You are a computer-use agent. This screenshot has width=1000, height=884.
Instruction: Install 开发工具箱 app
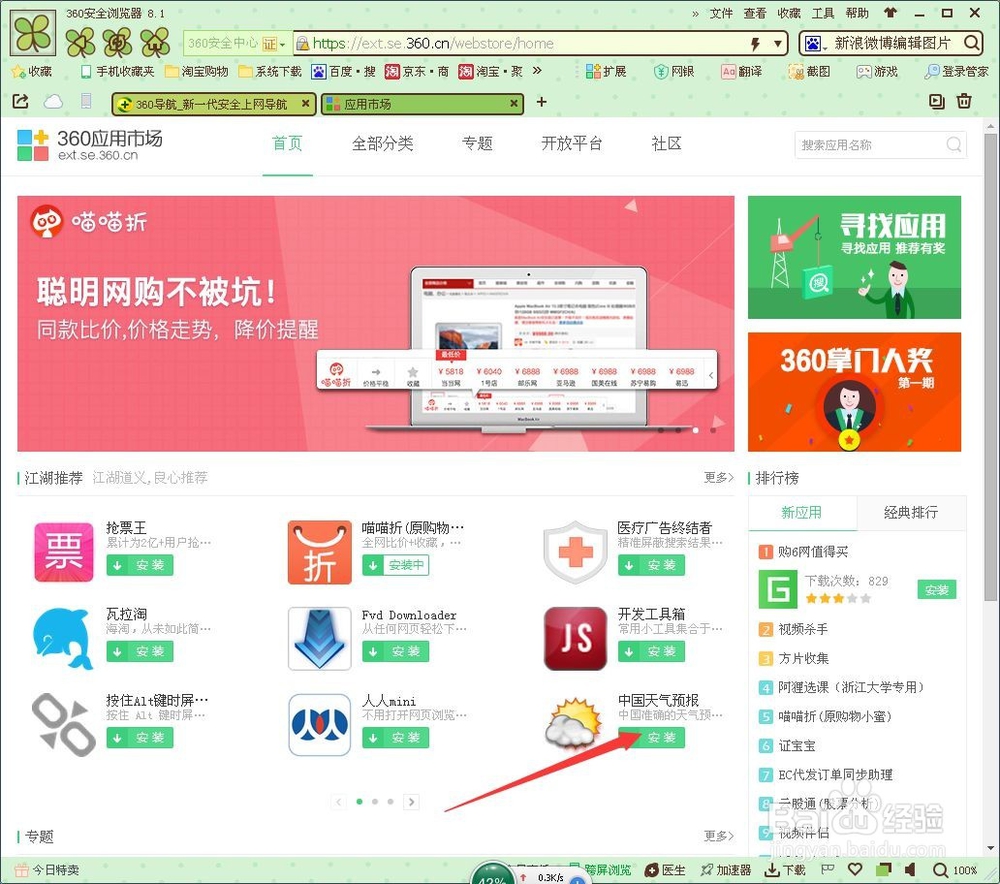coord(651,651)
